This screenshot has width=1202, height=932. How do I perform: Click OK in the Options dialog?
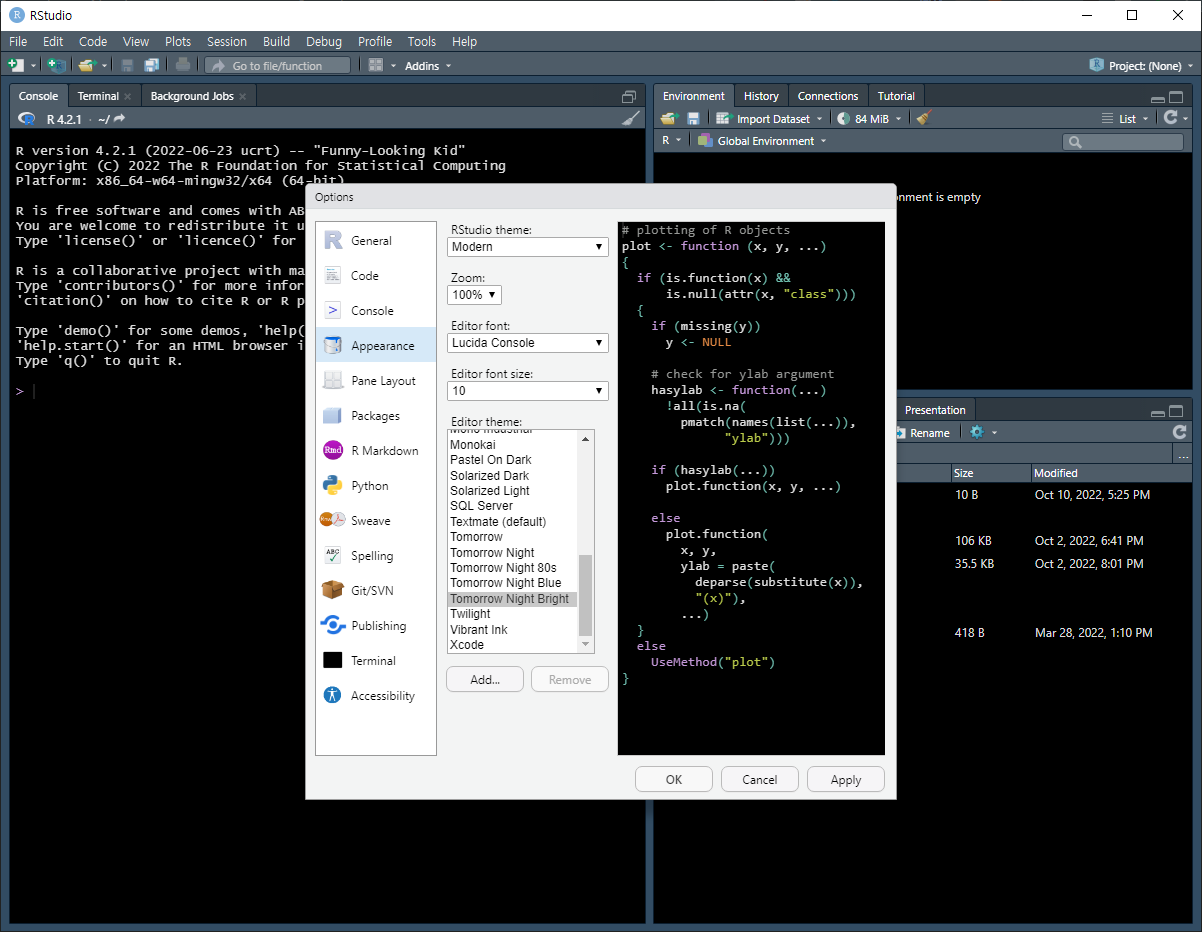pyautogui.click(x=674, y=779)
